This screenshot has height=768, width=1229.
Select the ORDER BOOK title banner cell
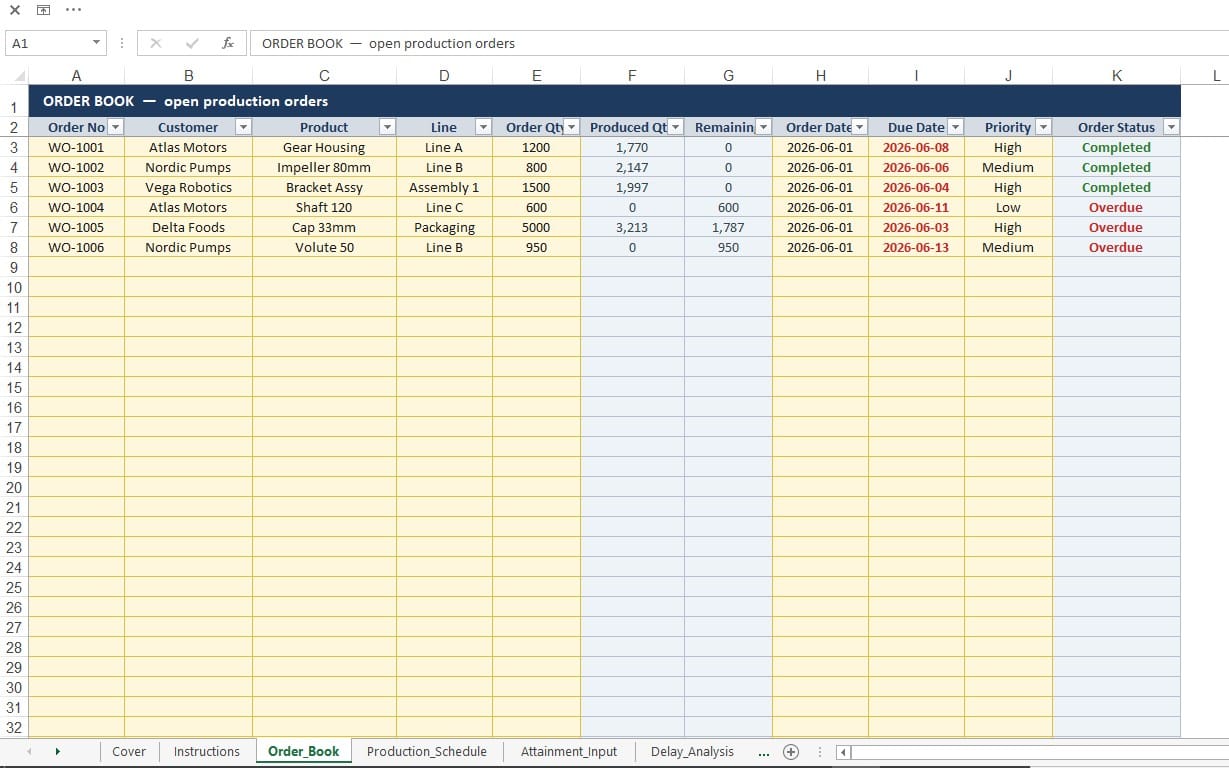[605, 101]
